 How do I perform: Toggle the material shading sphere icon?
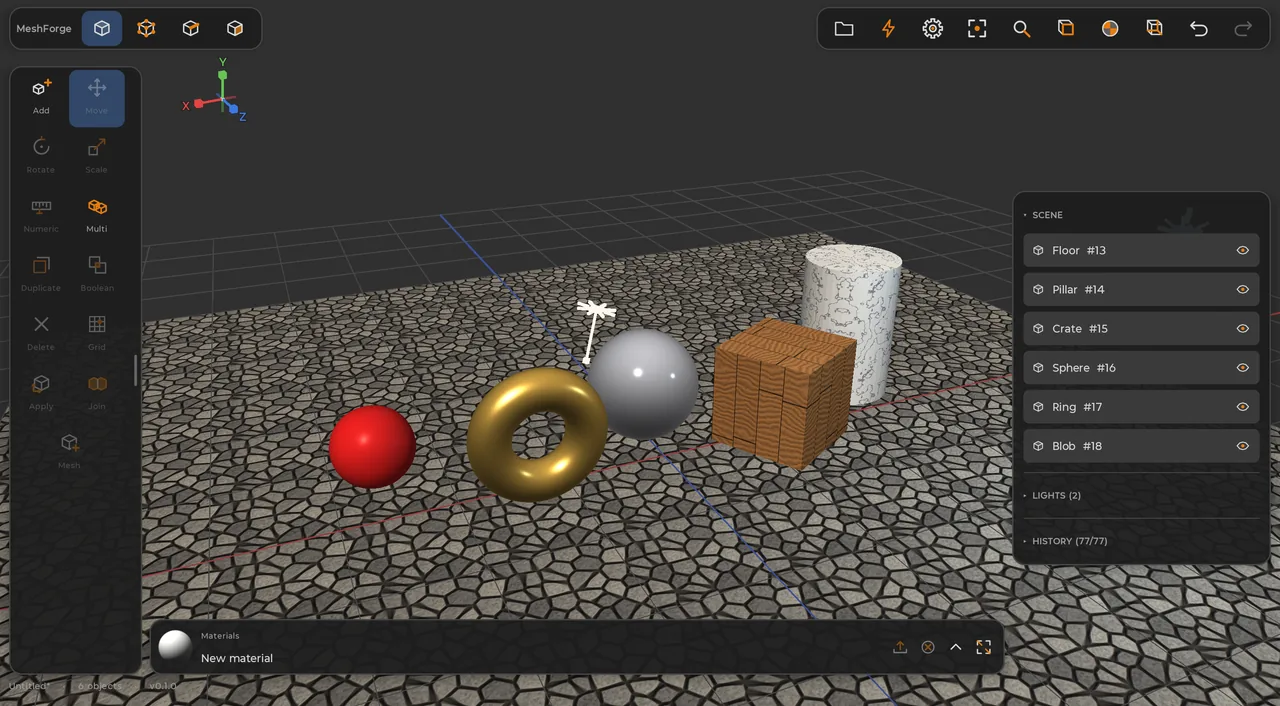1110,29
